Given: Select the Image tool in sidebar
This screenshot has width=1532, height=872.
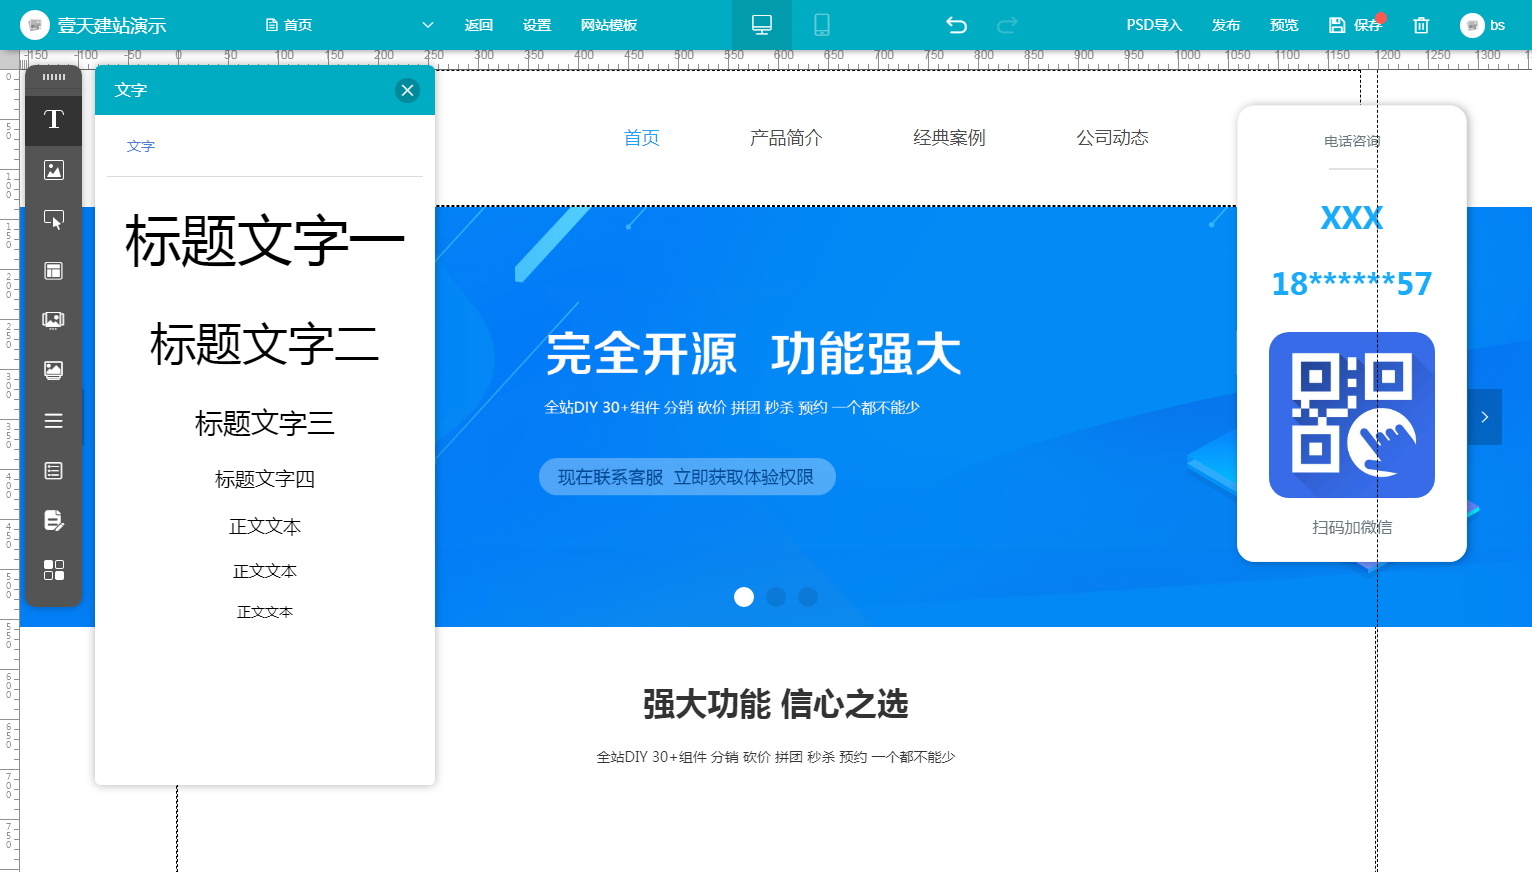Looking at the screenshot, I should [x=54, y=170].
